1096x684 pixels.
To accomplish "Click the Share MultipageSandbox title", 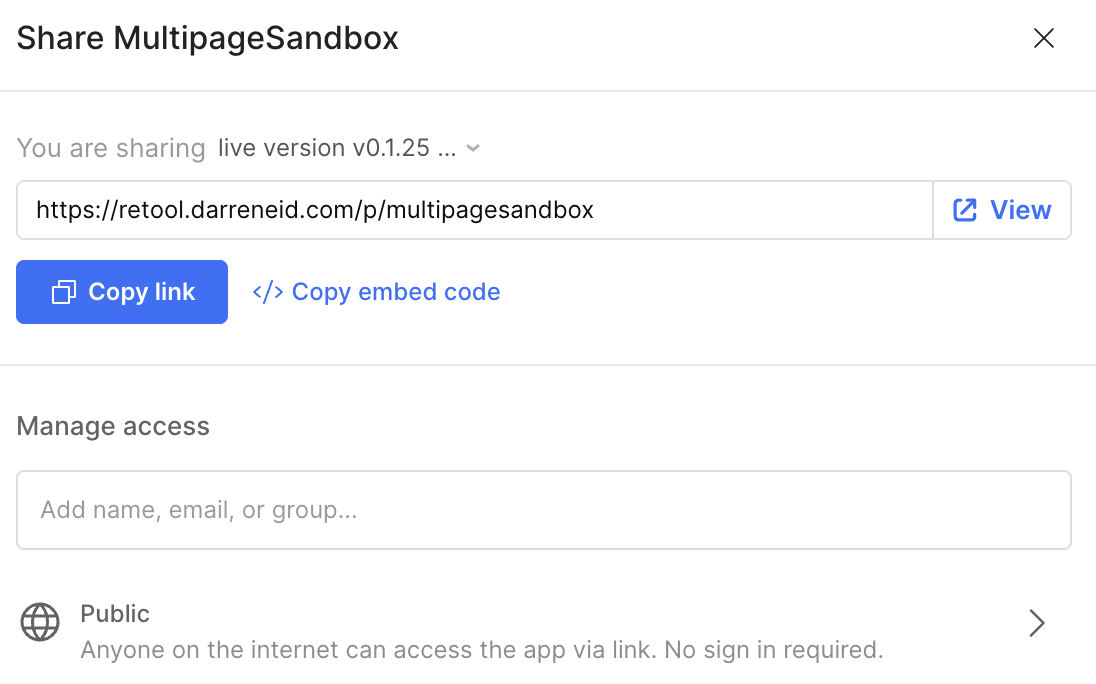I will (208, 39).
